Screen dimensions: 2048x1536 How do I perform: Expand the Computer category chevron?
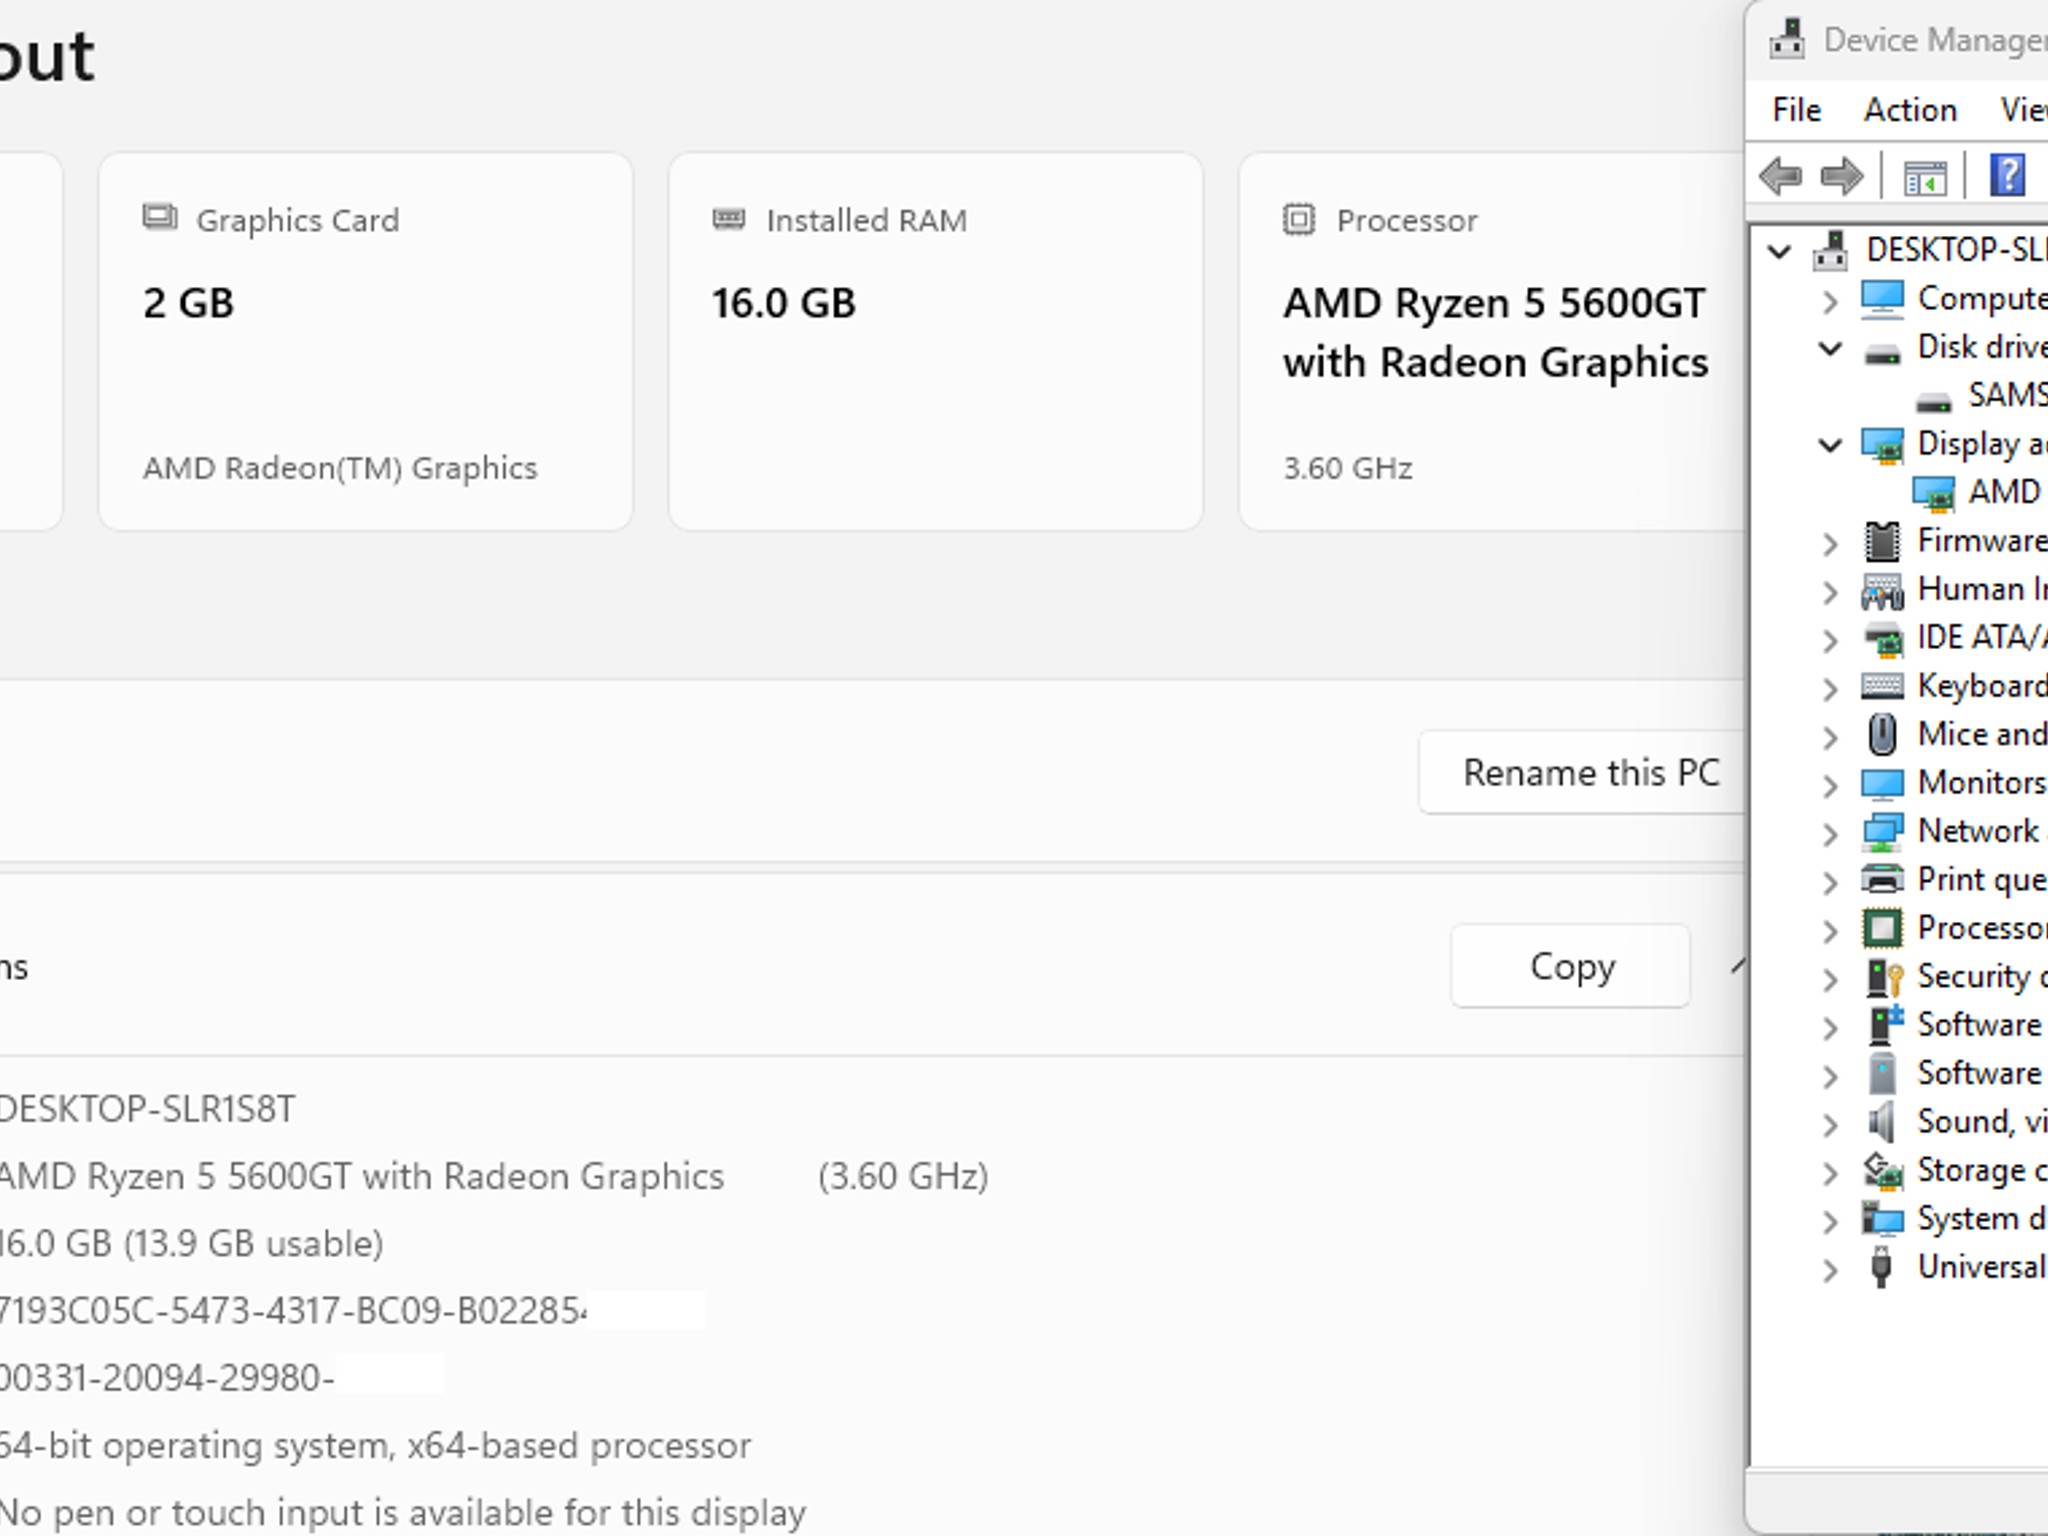(x=1830, y=301)
